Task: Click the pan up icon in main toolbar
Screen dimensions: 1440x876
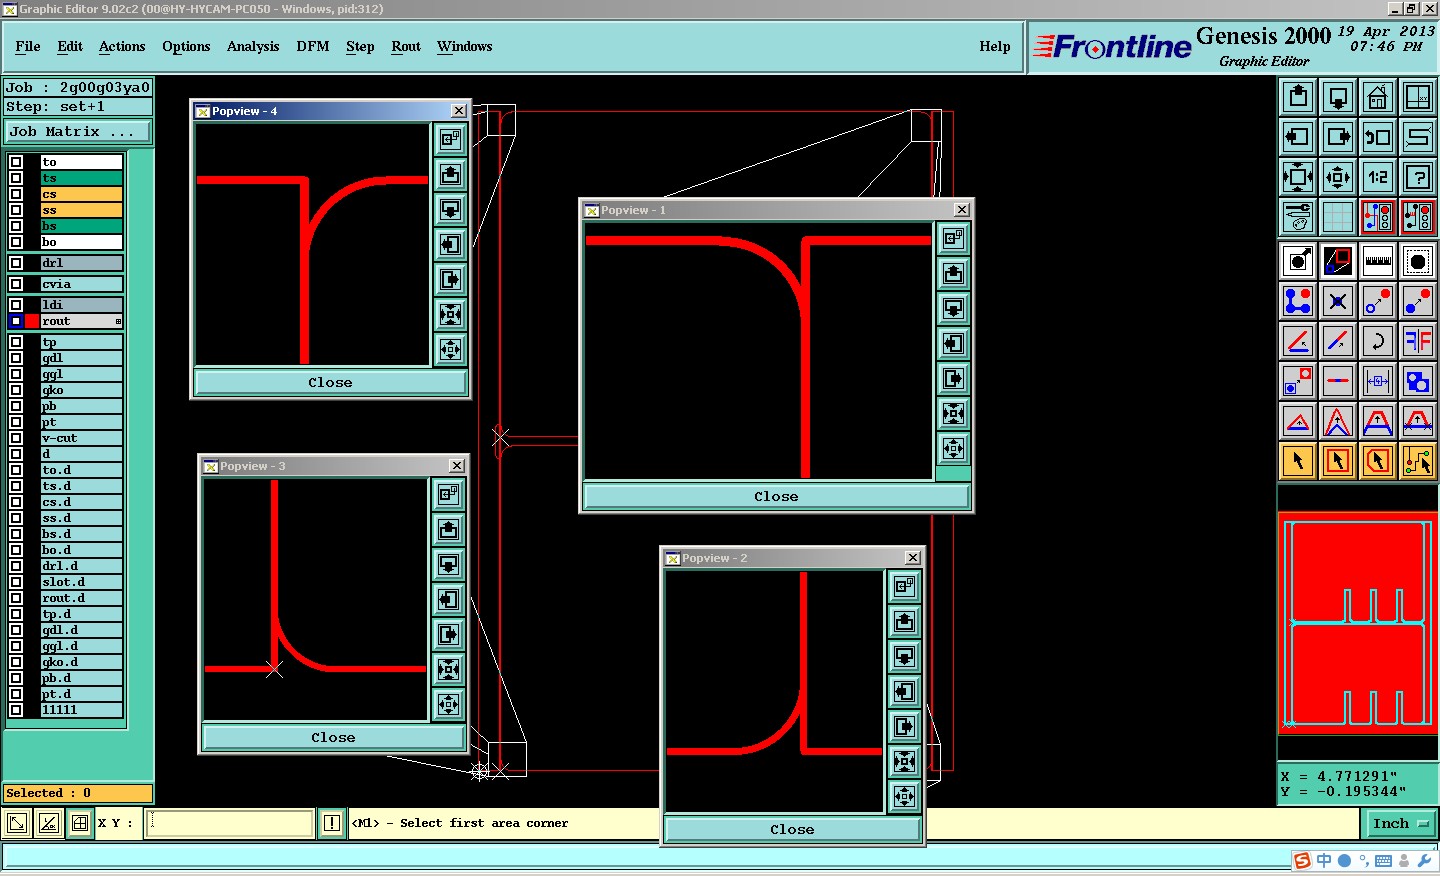Action: [x=1298, y=97]
